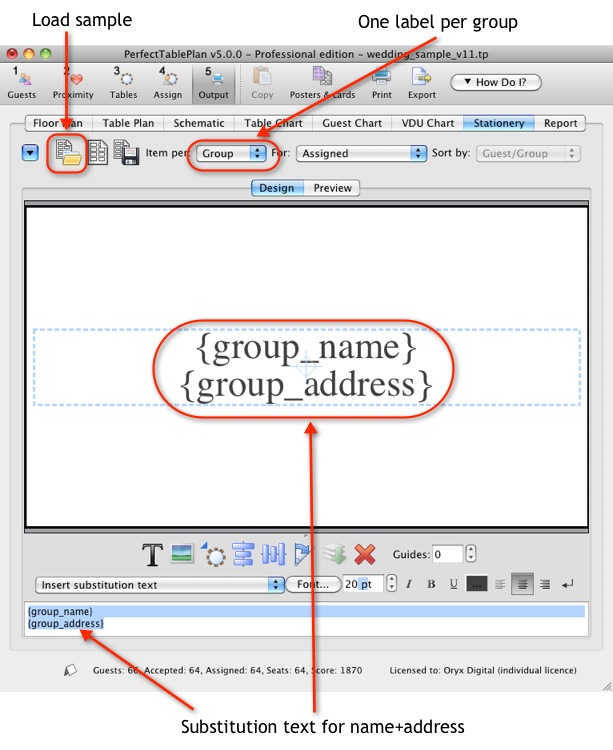Screen dimensions: 613x750
Task: Switch to the Preview tab
Action: tap(332, 188)
